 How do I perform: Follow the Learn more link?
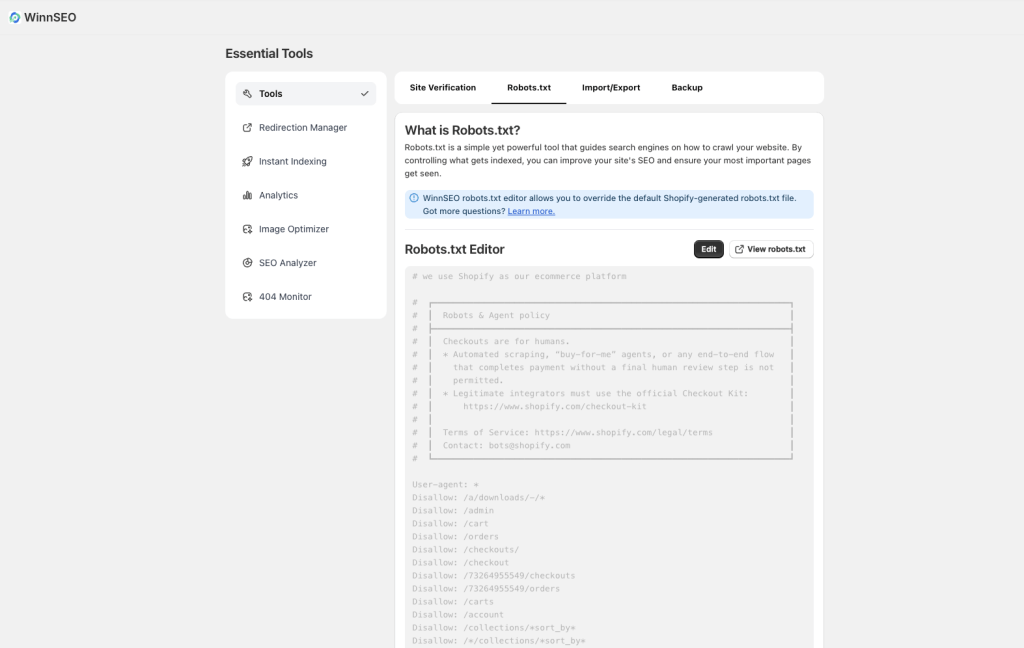(x=531, y=211)
